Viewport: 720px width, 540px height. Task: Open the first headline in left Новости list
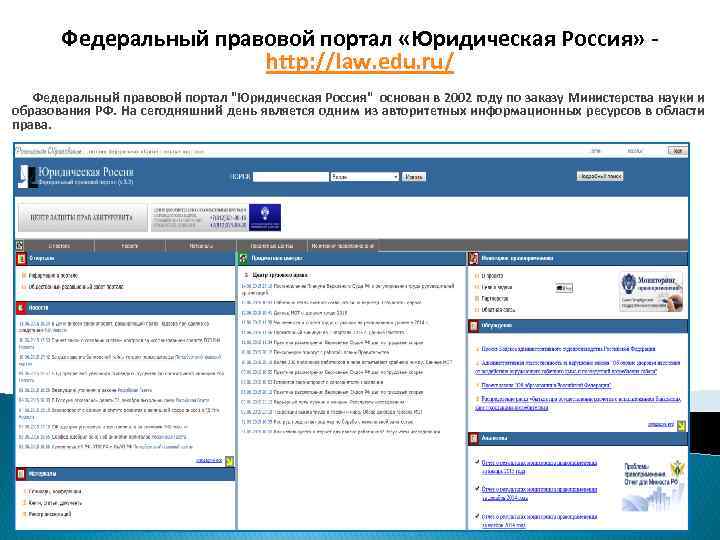pyautogui.click(x=114, y=326)
